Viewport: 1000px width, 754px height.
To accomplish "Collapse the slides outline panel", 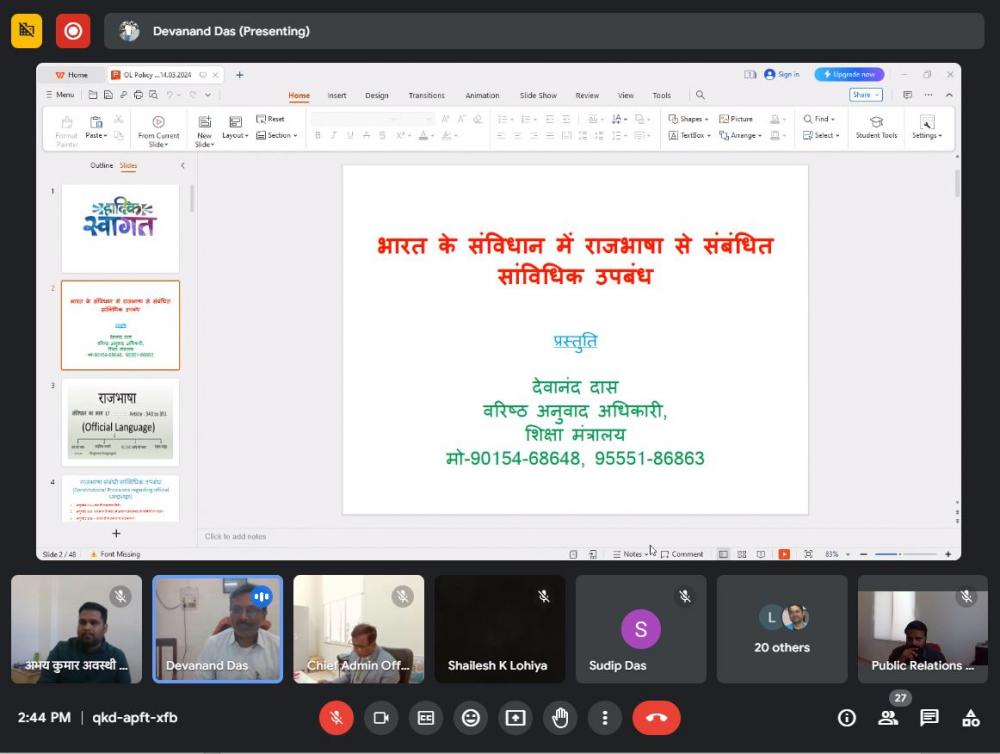I will pyautogui.click(x=182, y=165).
